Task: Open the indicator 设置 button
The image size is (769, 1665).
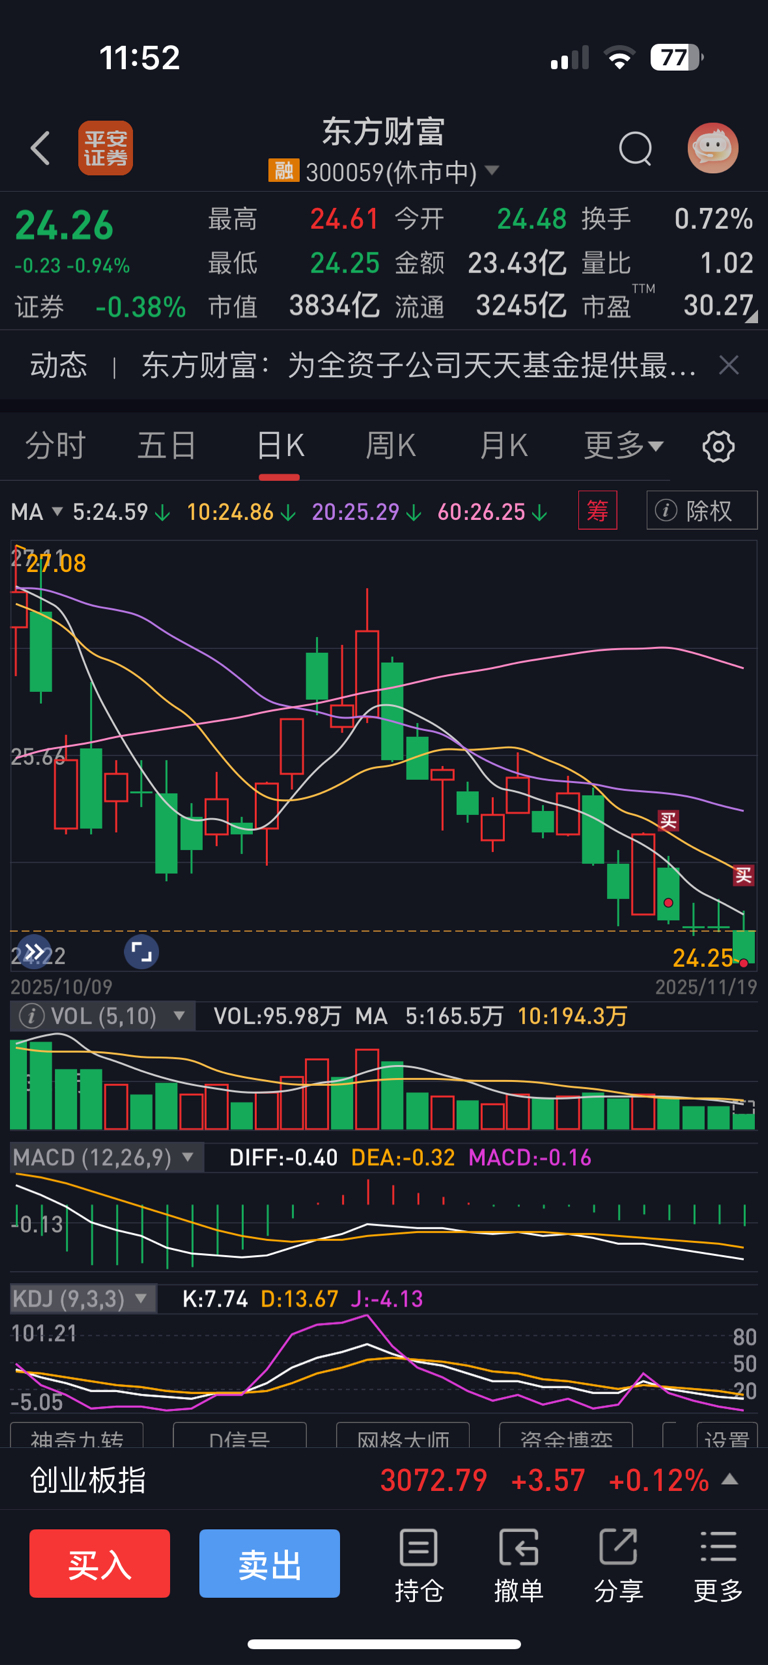Action: click(726, 1435)
